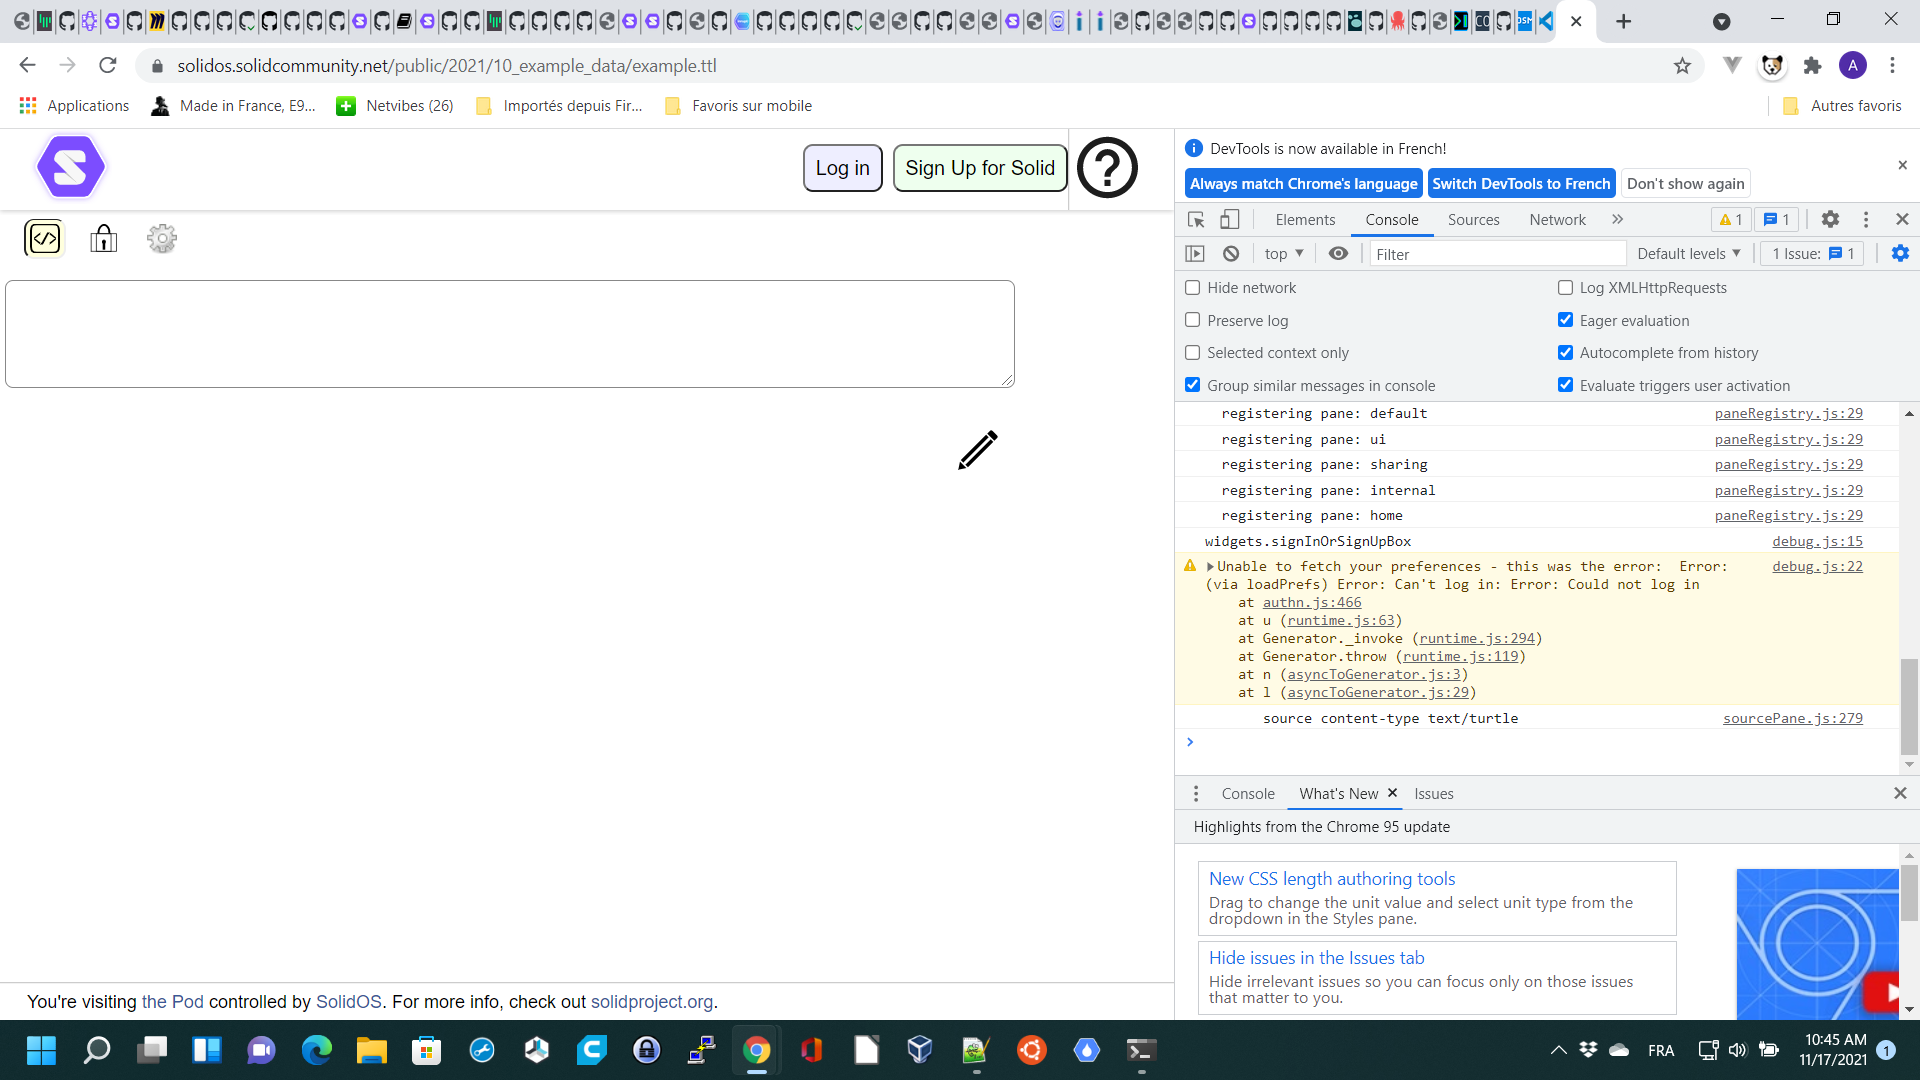Open the top context dropdown

[1283, 254]
